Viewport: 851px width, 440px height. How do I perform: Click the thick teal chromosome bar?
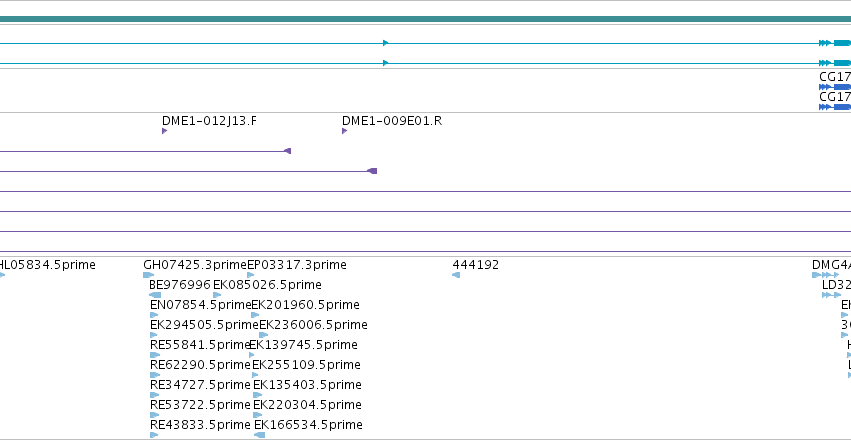tap(426, 20)
